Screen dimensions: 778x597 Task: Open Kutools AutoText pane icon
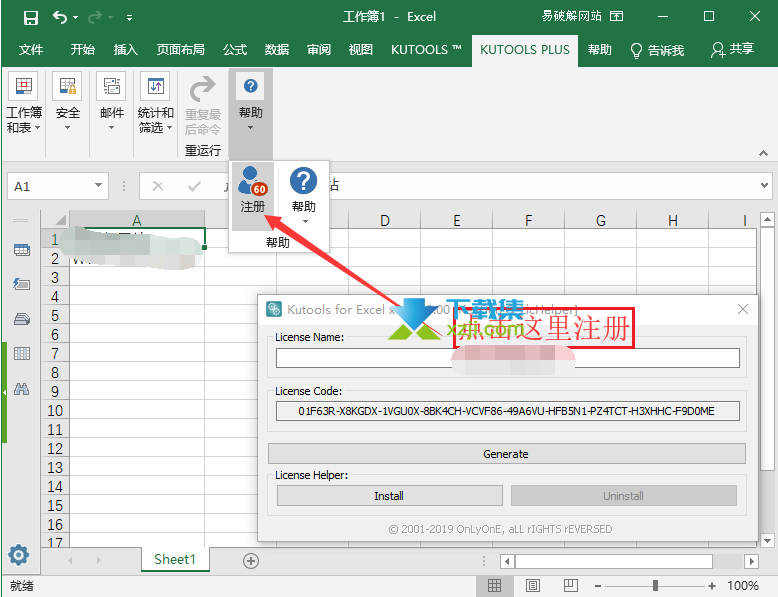22,284
